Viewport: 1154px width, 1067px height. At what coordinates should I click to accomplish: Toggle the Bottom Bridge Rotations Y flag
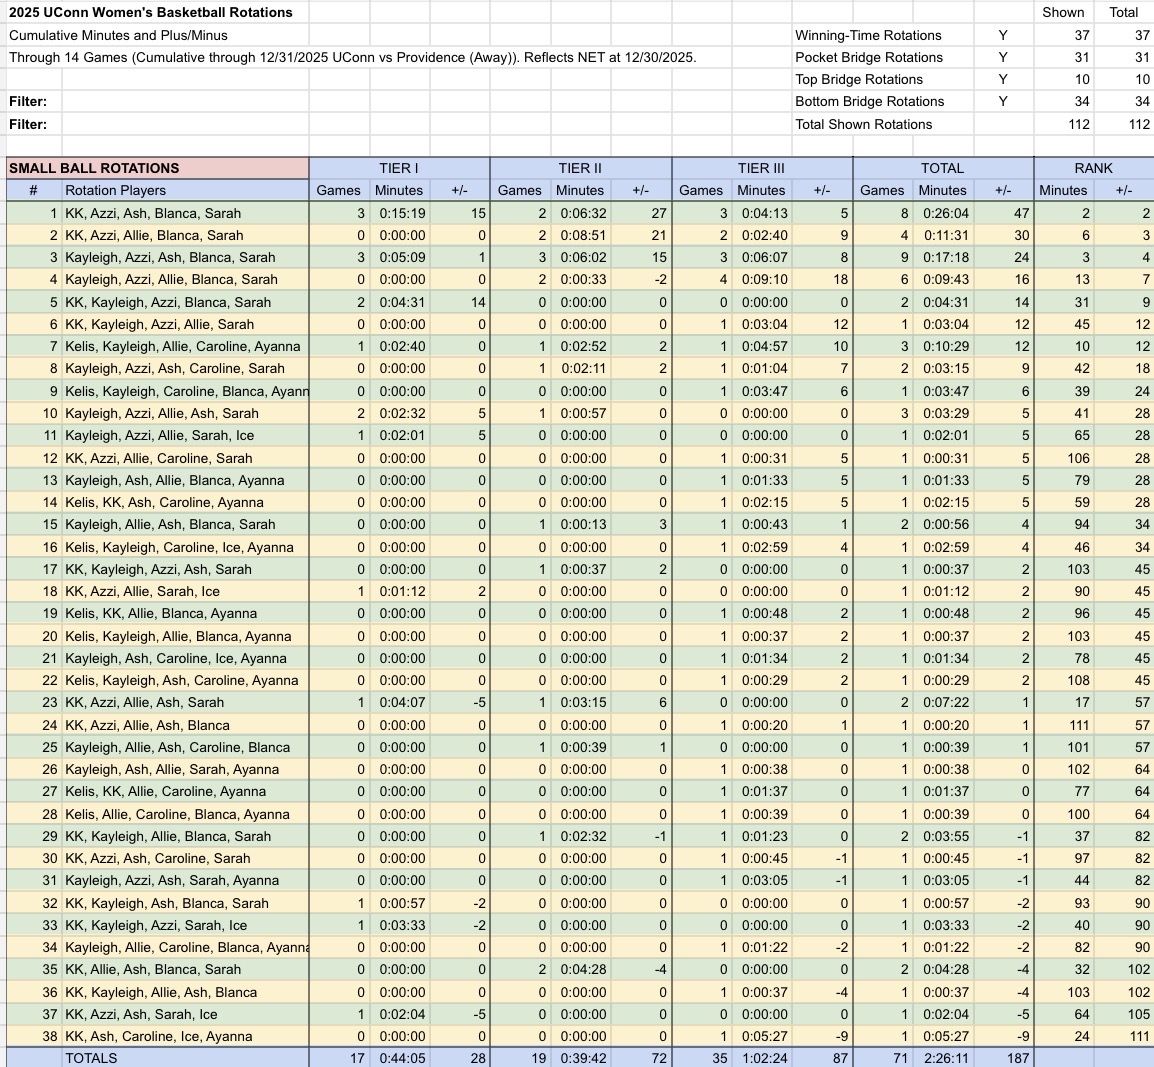click(1003, 101)
